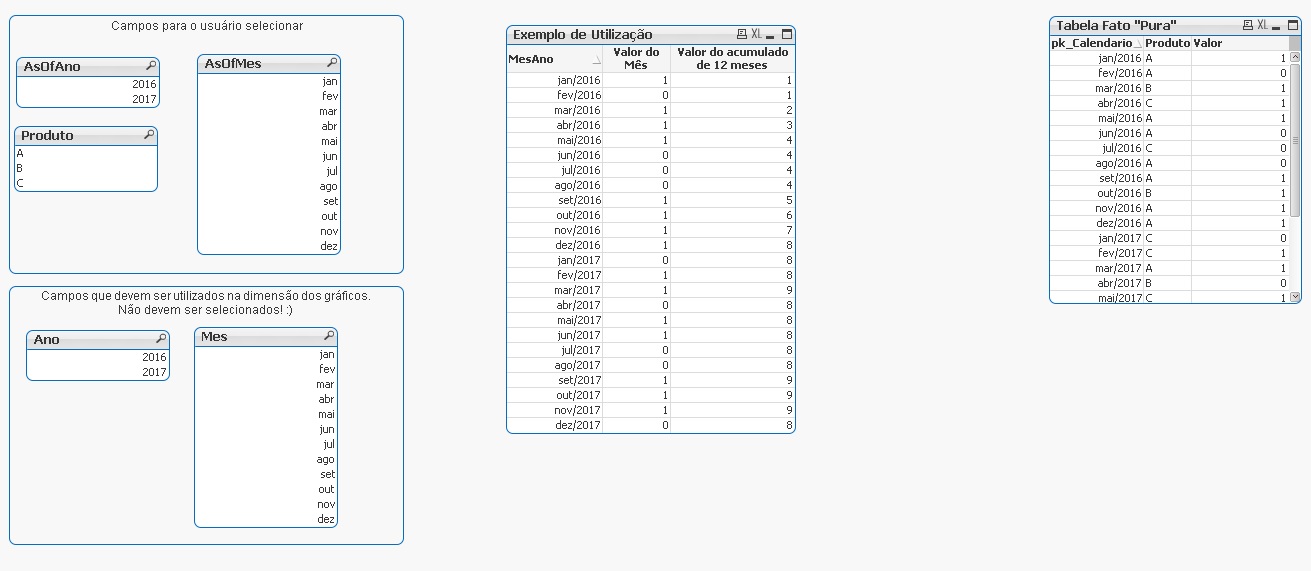Select out/2016 cell in Tabela Fato table
Image resolution: width=1311 pixels, height=571 pixels.
click(1097, 193)
